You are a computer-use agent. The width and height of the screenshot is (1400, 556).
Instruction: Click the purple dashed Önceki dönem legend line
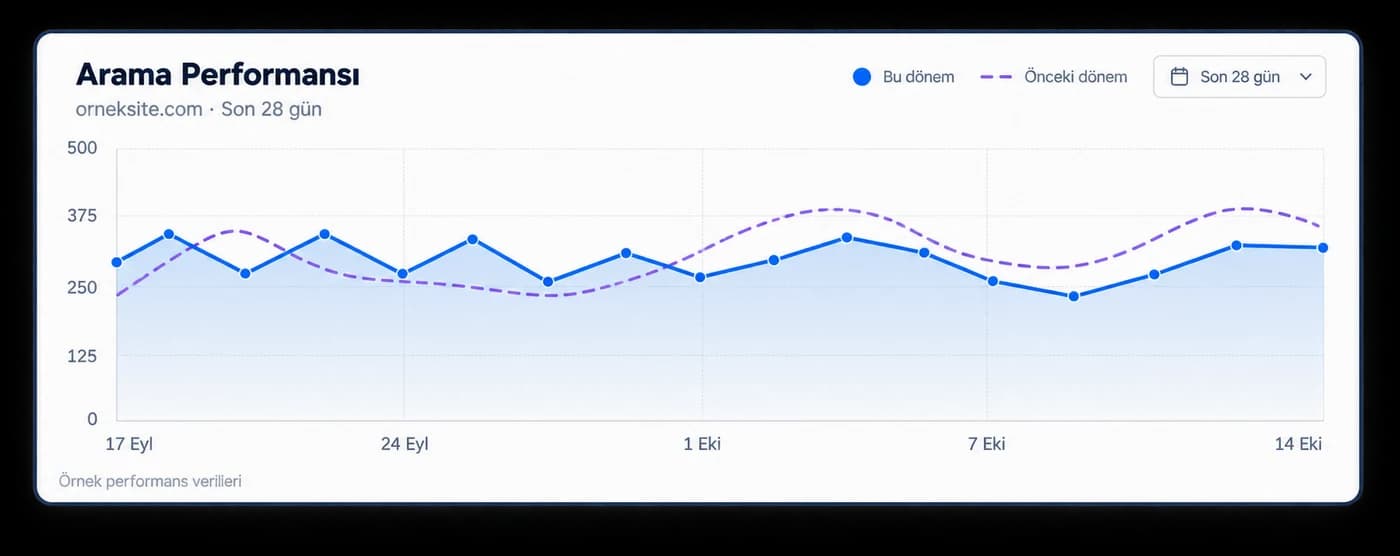[x=996, y=77]
